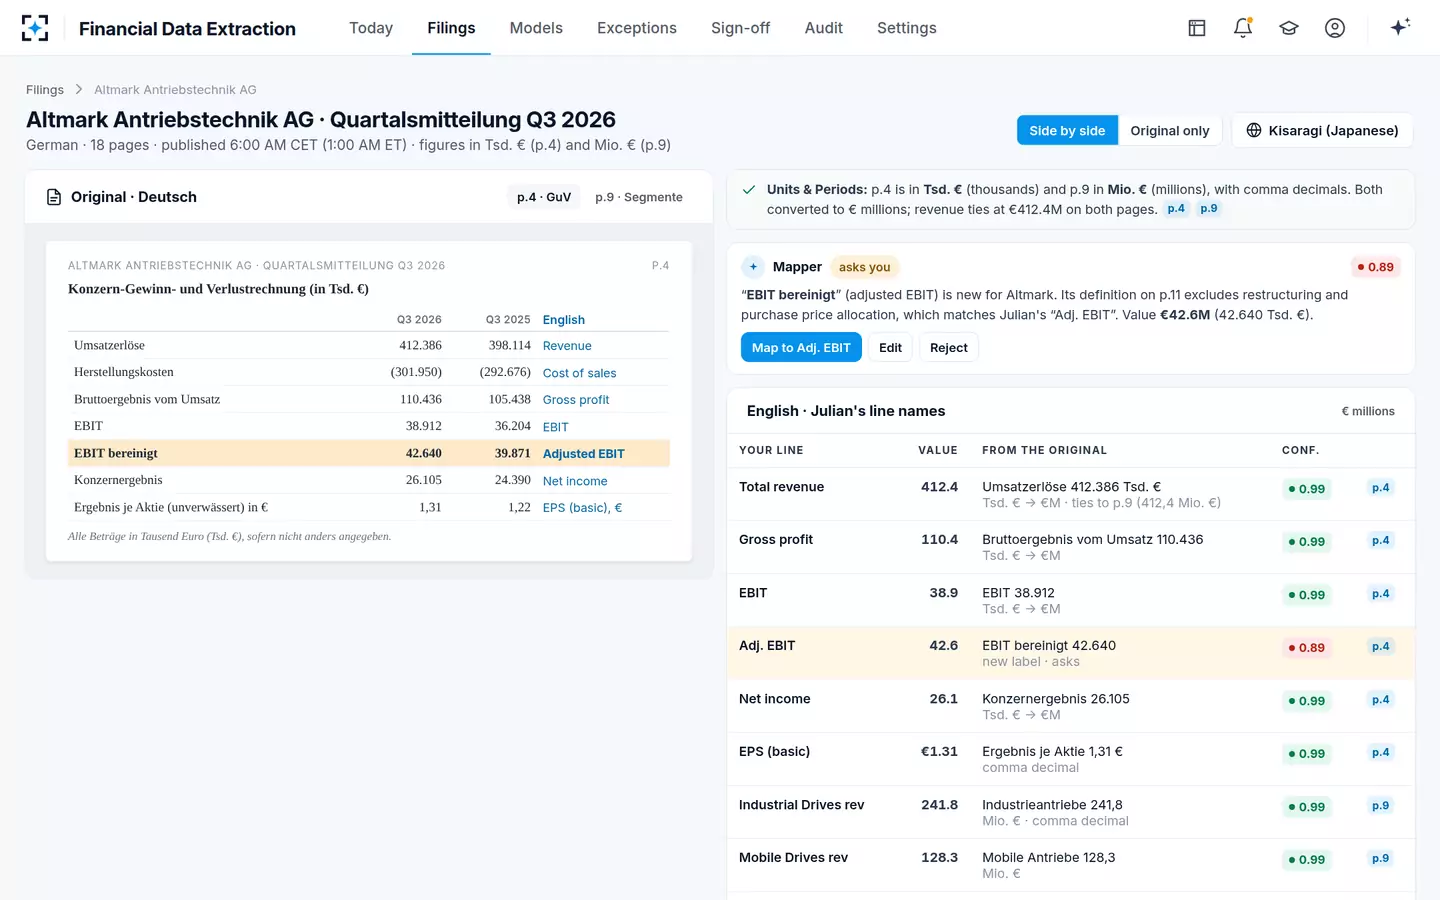
Task: Click the English column header in original
Action: [x=564, y=320]
